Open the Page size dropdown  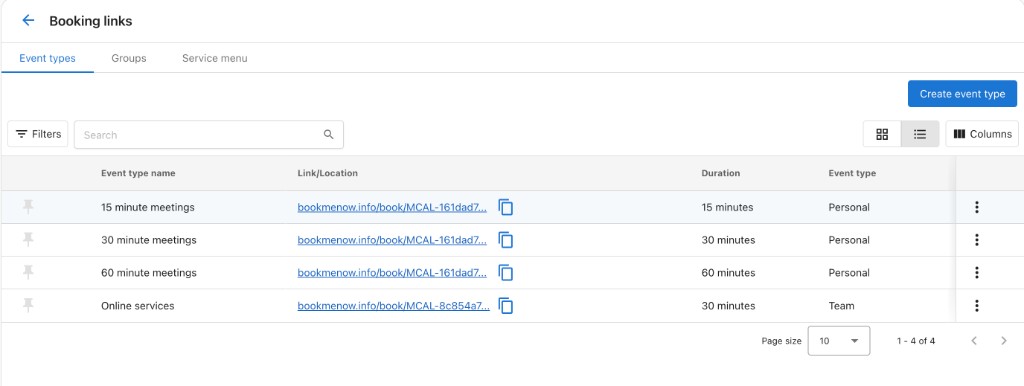pyautogui.click(x=839, y=340)
